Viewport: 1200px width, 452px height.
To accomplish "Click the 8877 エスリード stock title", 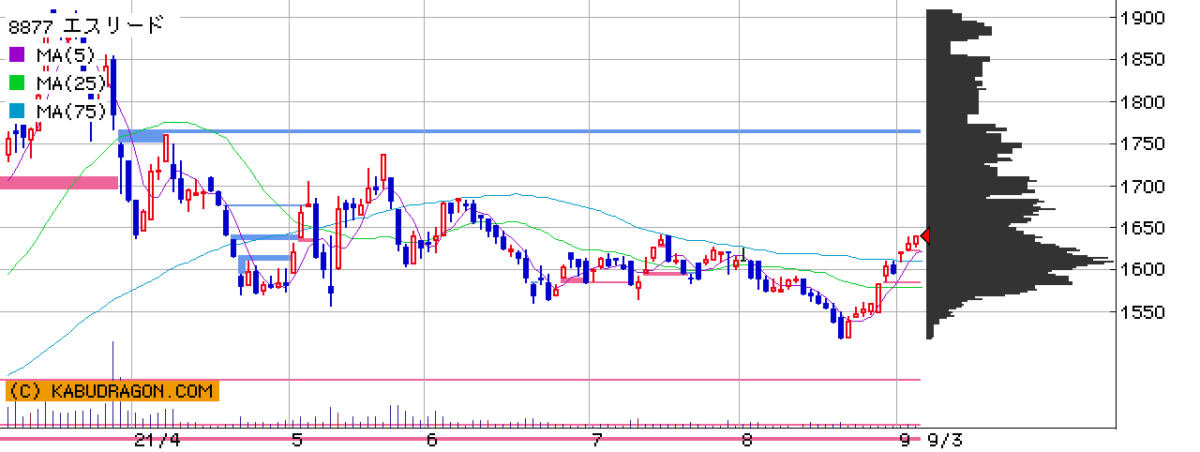I will point(85,26).
